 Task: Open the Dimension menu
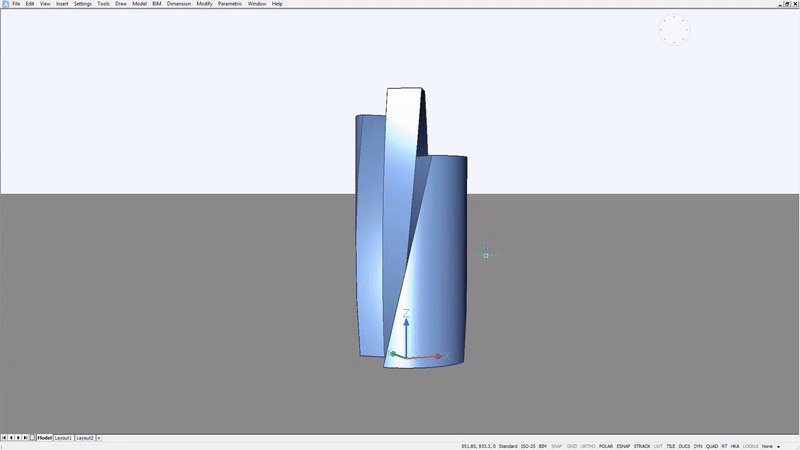click(x=179, y=4)
